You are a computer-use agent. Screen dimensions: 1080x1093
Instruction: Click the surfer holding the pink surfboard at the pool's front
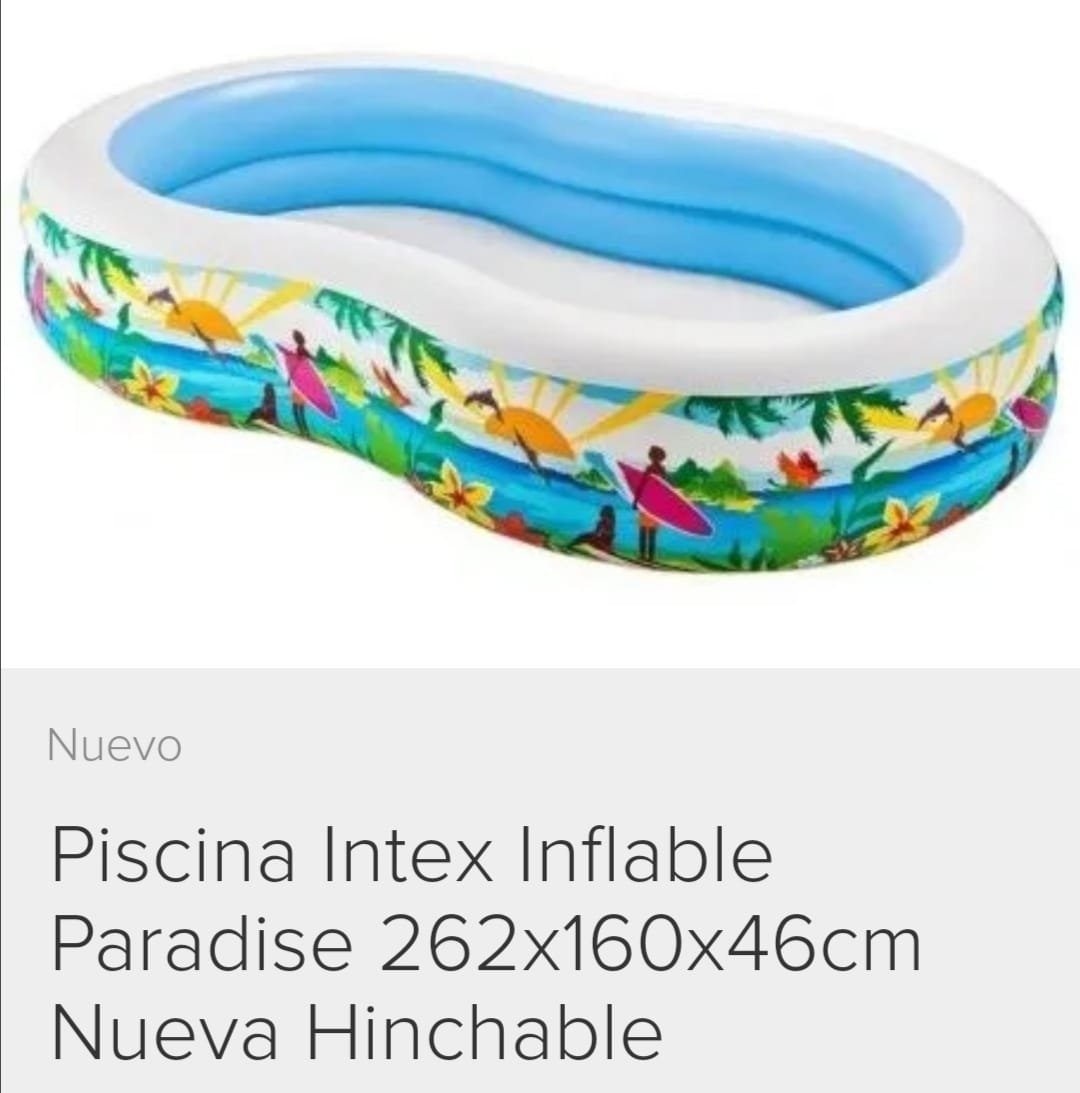652,503
